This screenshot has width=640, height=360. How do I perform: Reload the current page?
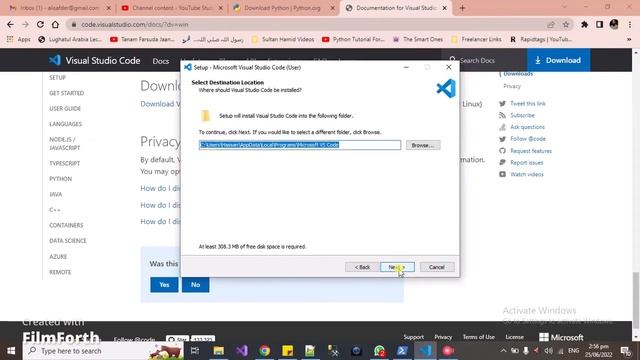40,24
